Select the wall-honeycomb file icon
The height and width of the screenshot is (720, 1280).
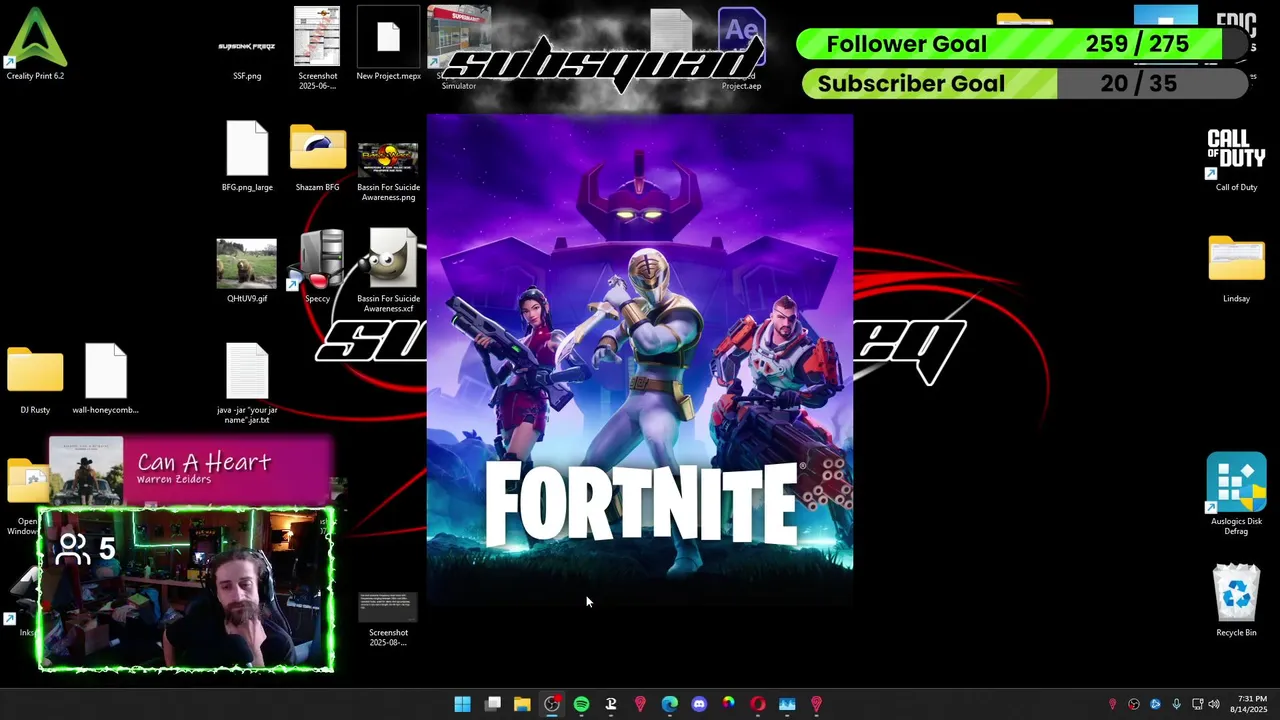(x=105, y=378)
